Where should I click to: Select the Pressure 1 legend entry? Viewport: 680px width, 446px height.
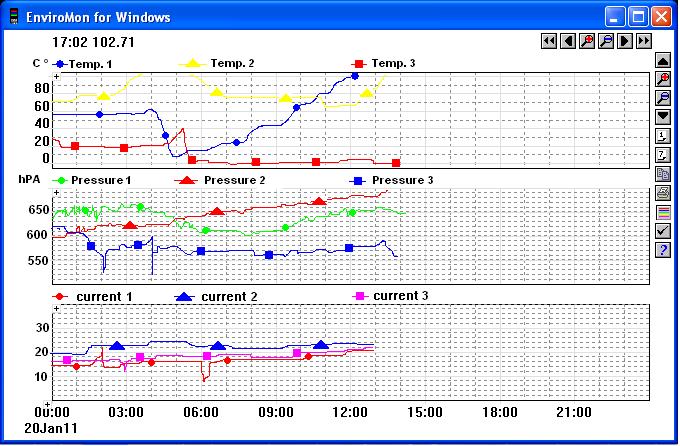pyautogui.click(x=92, y=180)
